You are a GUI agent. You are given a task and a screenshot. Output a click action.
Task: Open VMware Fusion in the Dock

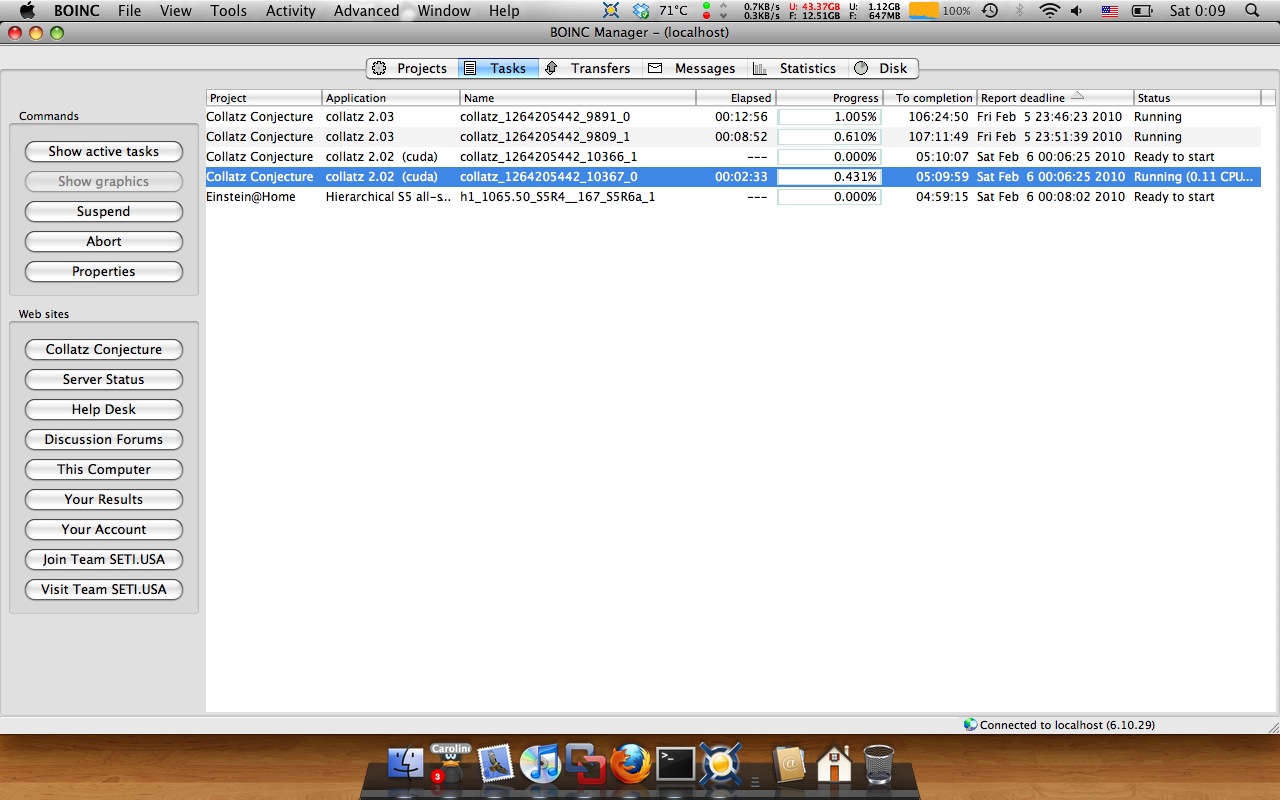(585, 764)
